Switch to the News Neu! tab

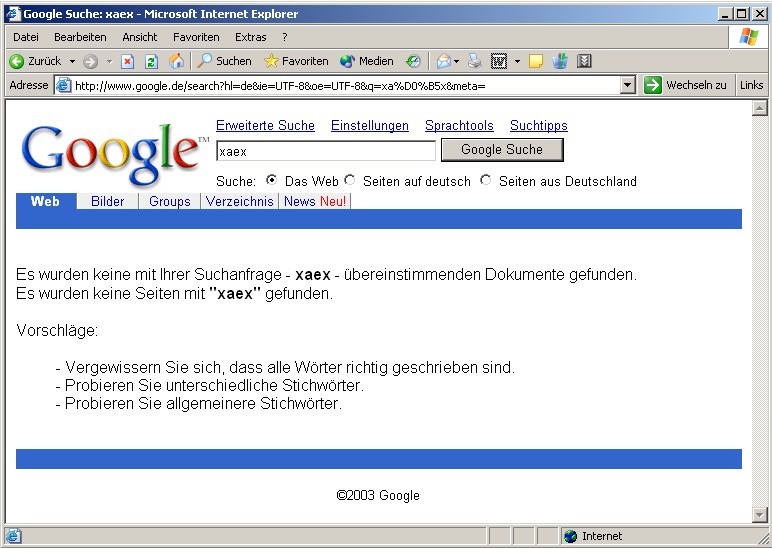pyautogui.click(x=315, y=201)
